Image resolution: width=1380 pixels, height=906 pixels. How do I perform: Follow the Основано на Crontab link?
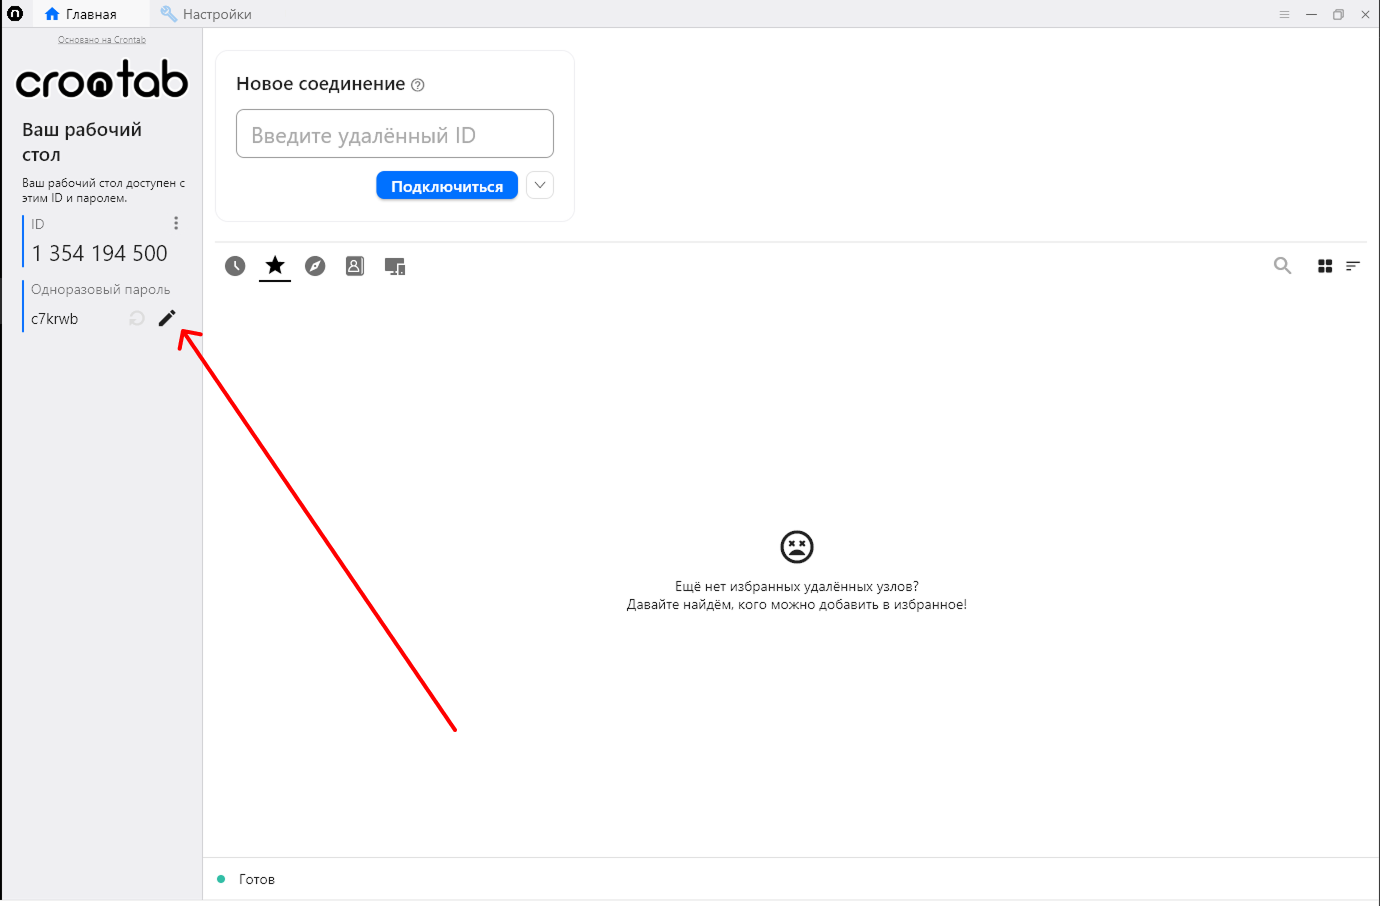coord(102,40)
